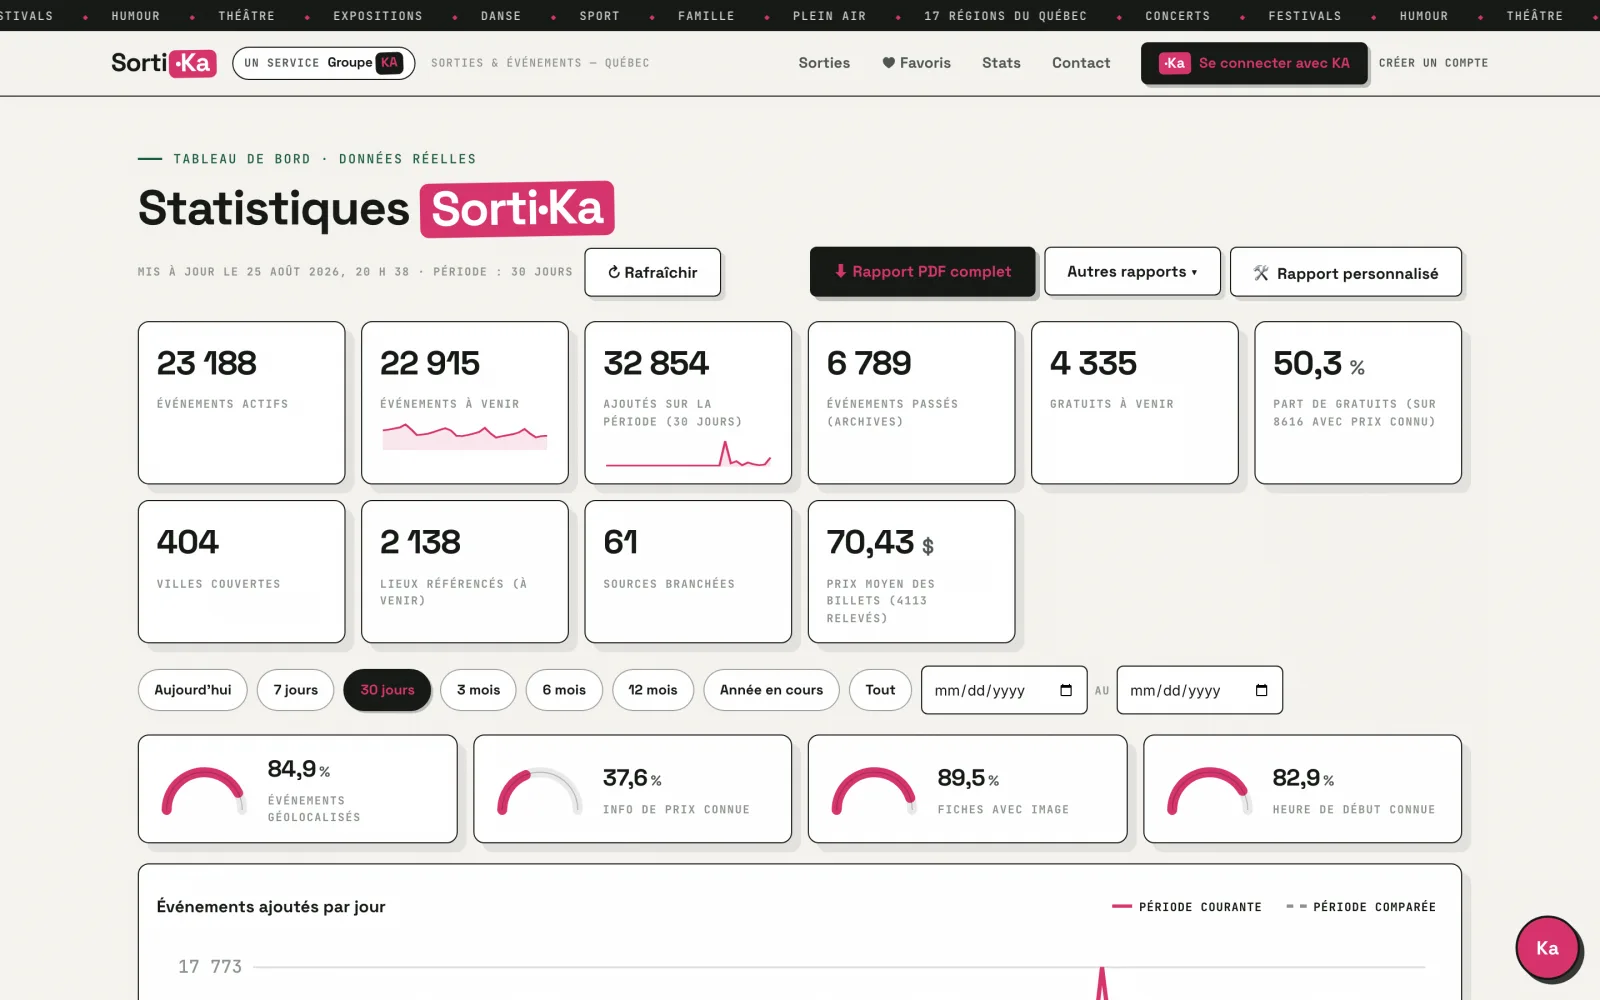Viewport: 1600px width, 1000px height.
Task: Open the Ka chat bubble button
Action: [x=1547, y=948]
